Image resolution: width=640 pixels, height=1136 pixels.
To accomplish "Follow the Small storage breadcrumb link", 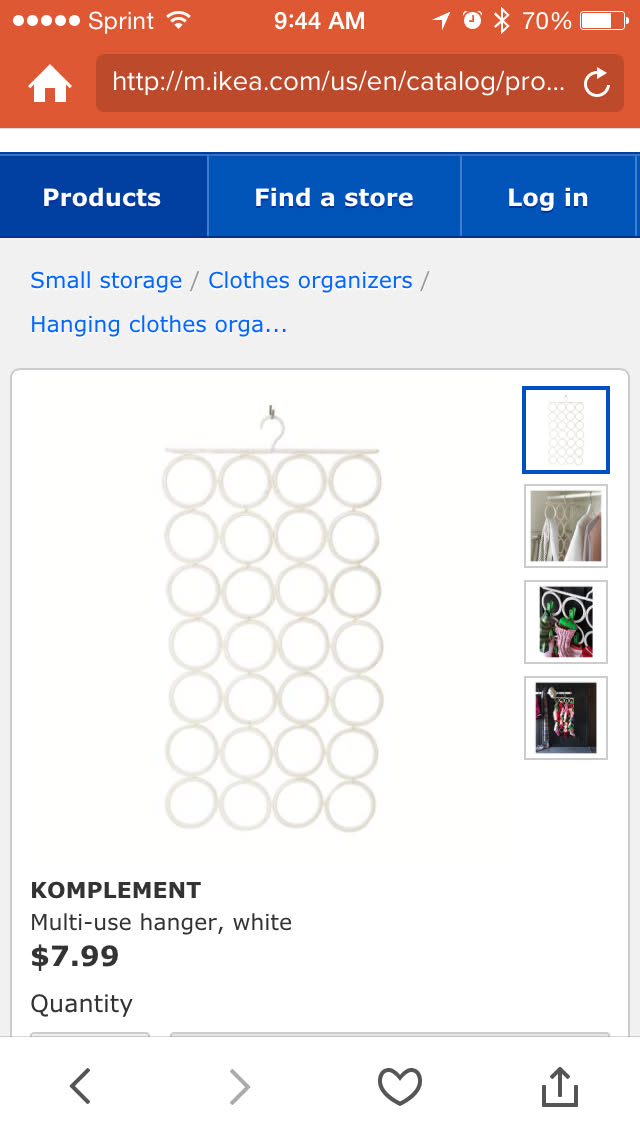I will [x=106, y=280].
